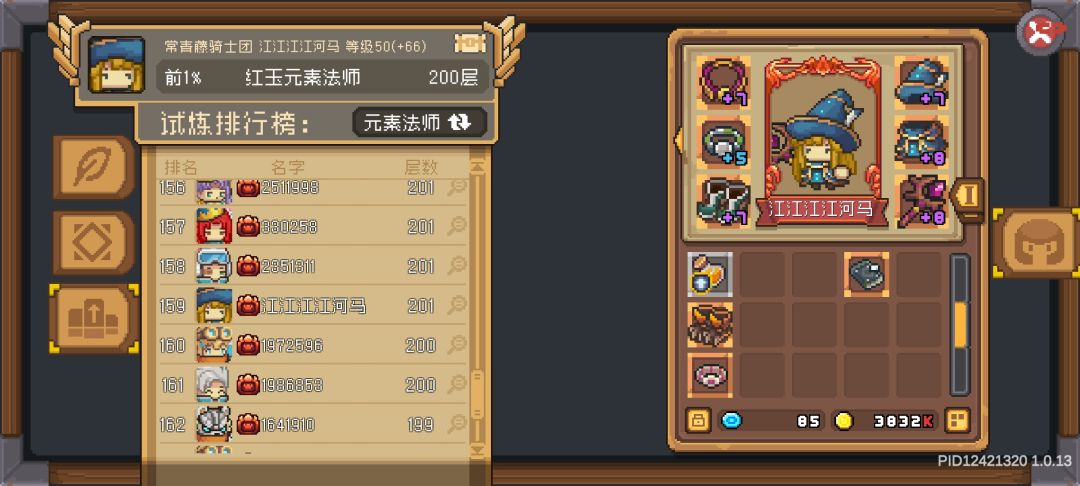Select the potion bottle inventory item
The width and height of the screenshot is (1080, 486).
pyautogui.click(x=710, y=274)
